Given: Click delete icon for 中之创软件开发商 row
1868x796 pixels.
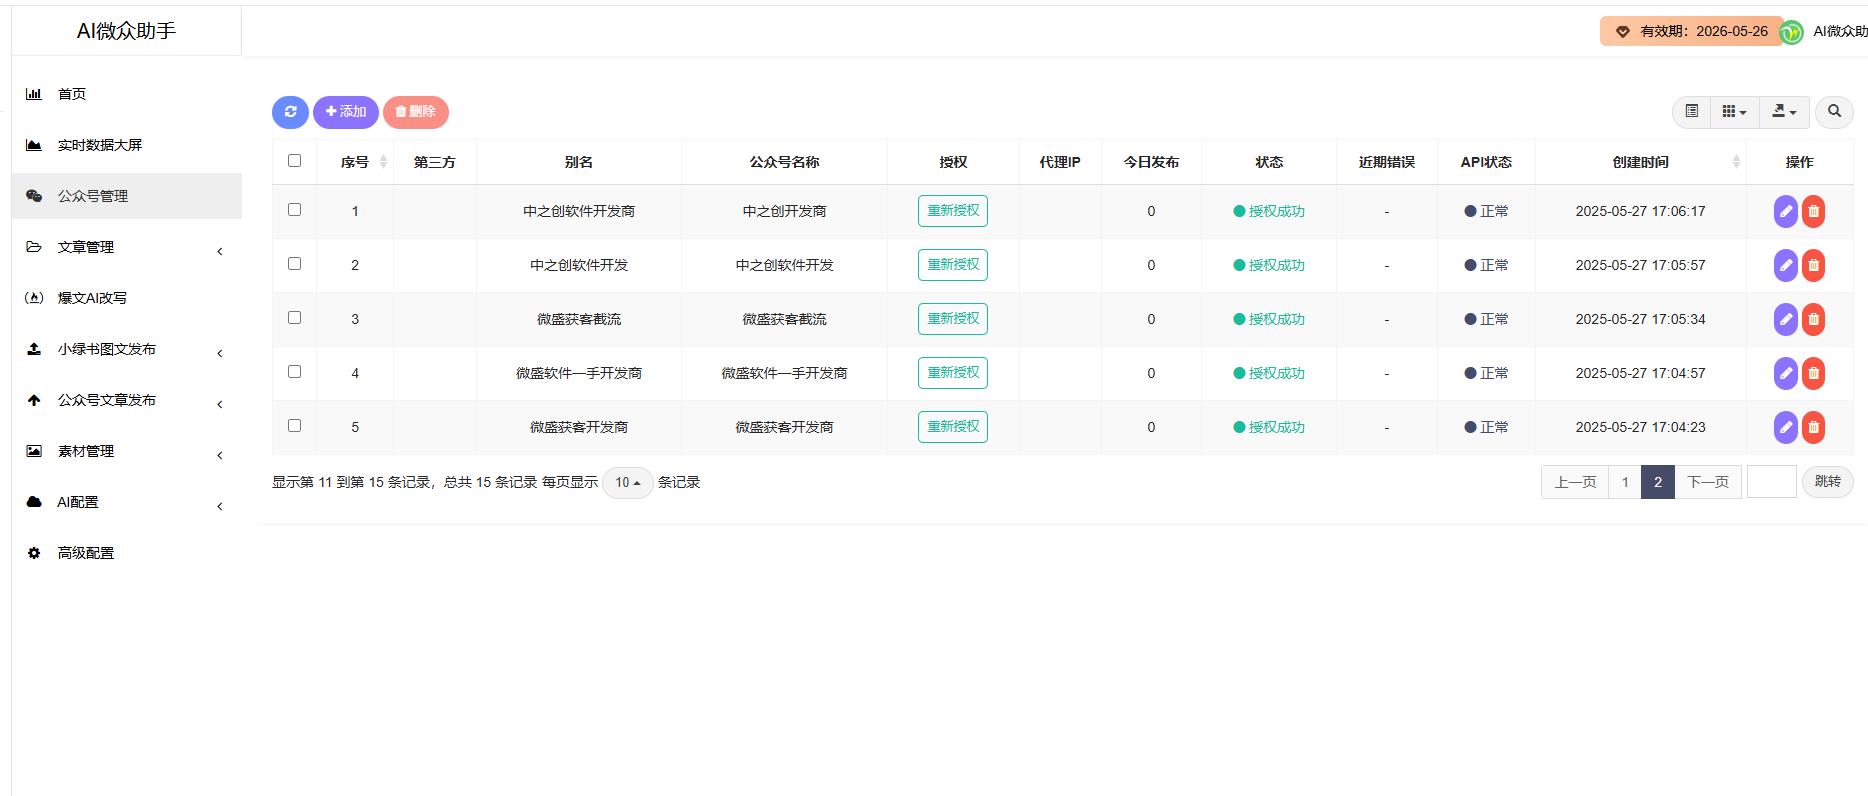Looking at the screenshot, I should (x=1813, y=211).
